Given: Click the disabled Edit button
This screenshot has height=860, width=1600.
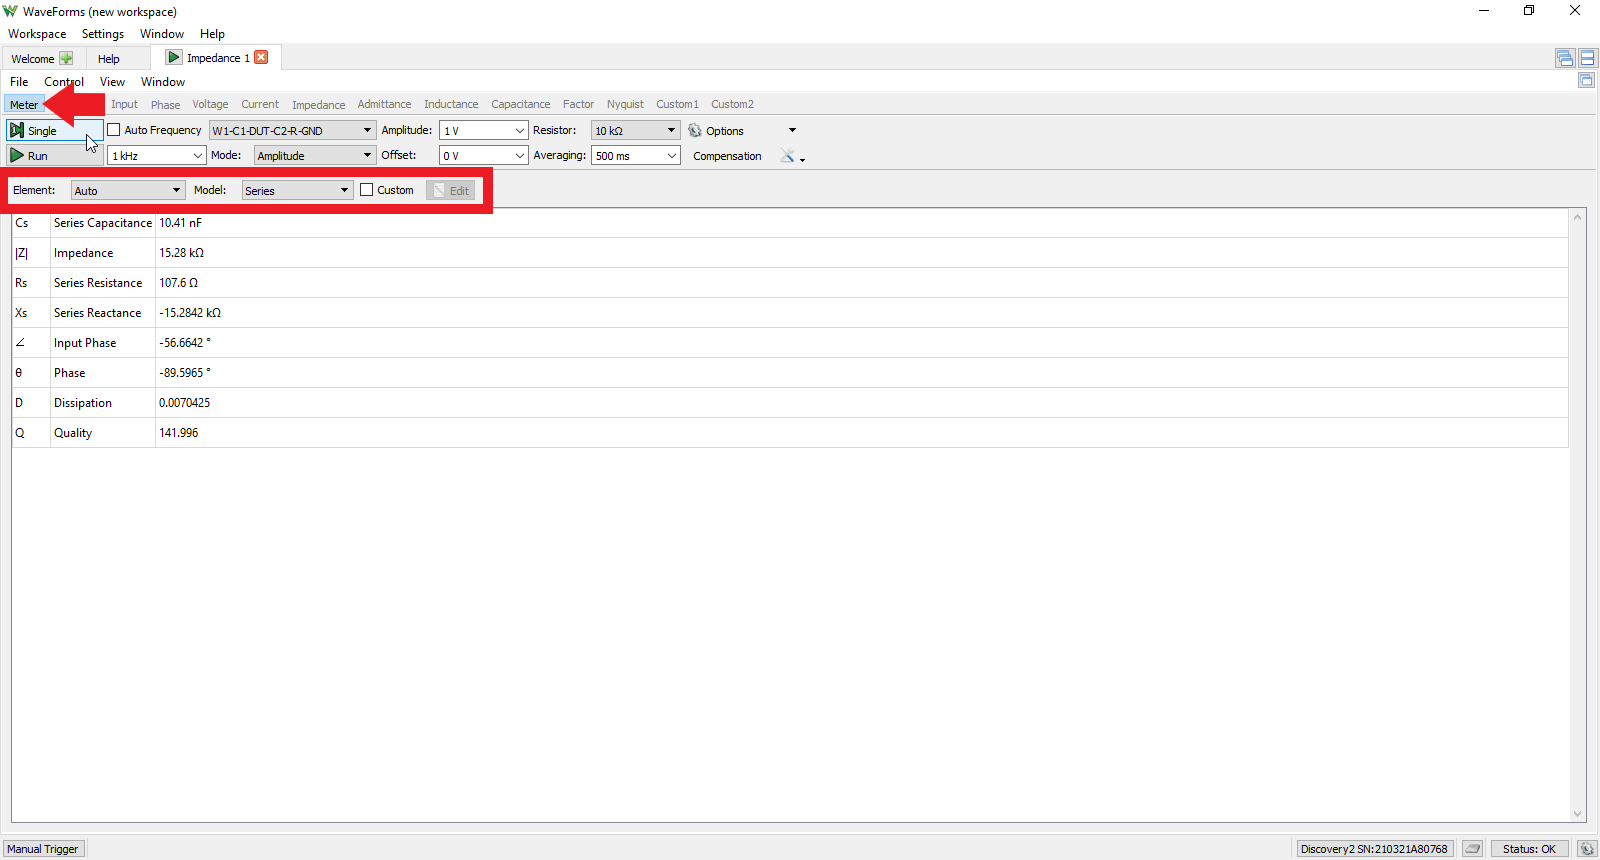Looking at the screenshot, I should (451, 190).
